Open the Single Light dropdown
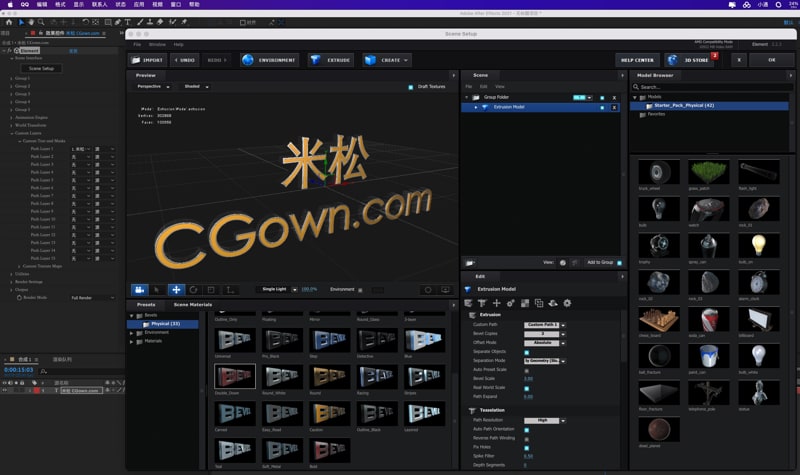This screenshot has height=475, width=800. (279, 289)
